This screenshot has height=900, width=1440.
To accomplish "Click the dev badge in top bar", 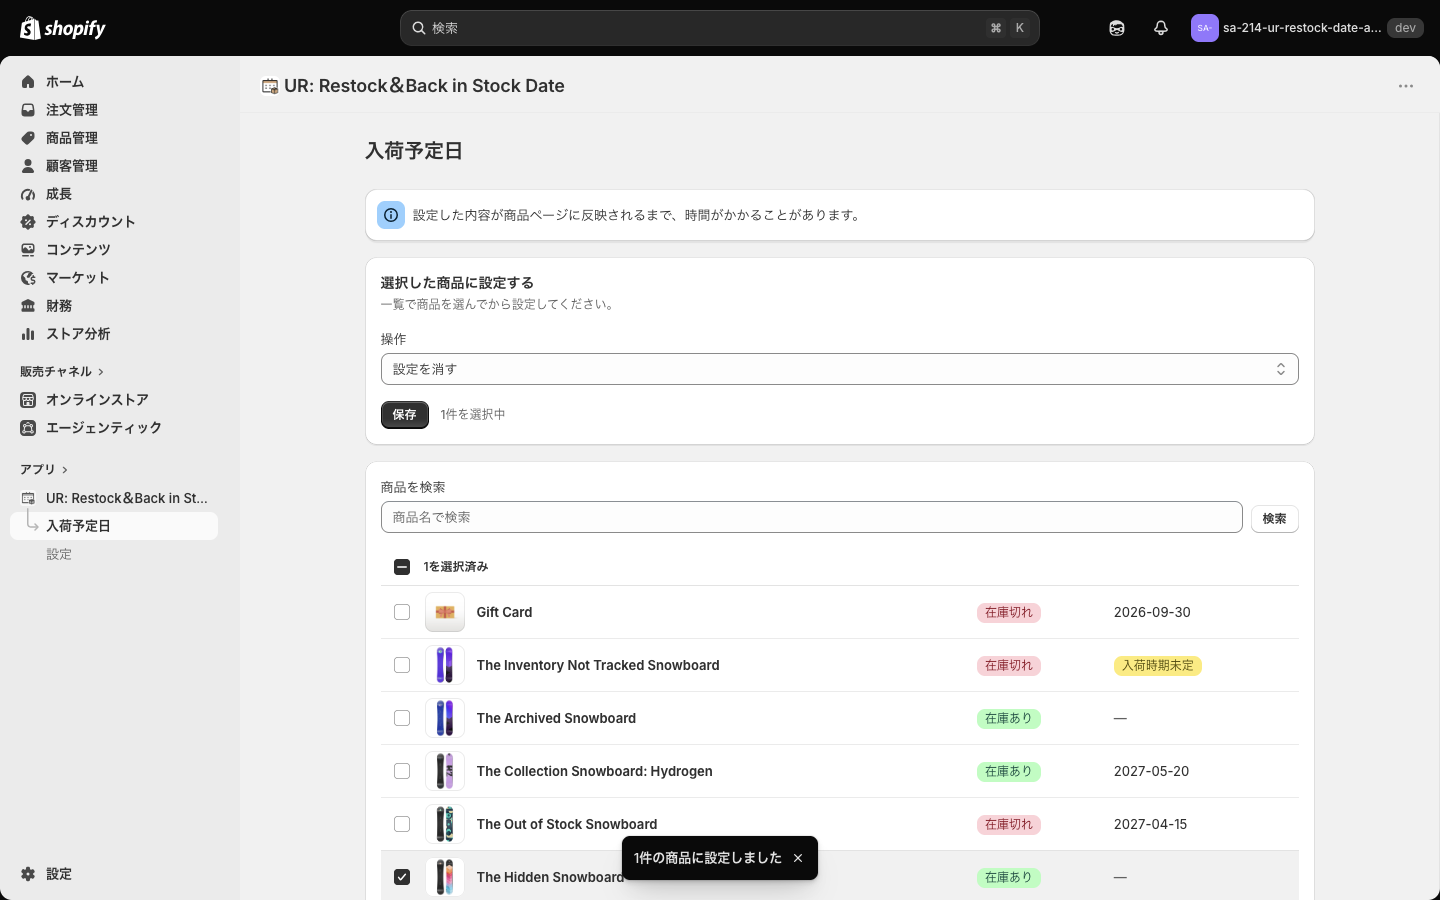I will [x=1405, y=28].
